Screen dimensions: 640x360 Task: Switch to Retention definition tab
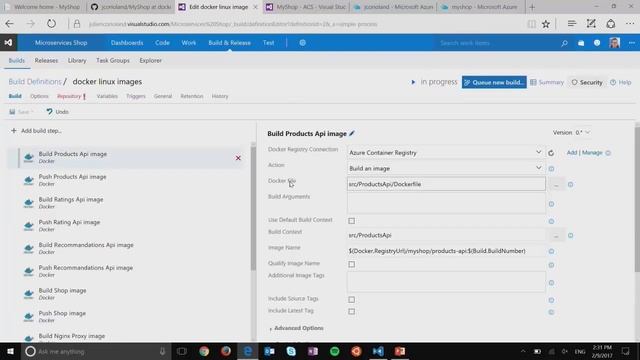(x=192, y=96)
